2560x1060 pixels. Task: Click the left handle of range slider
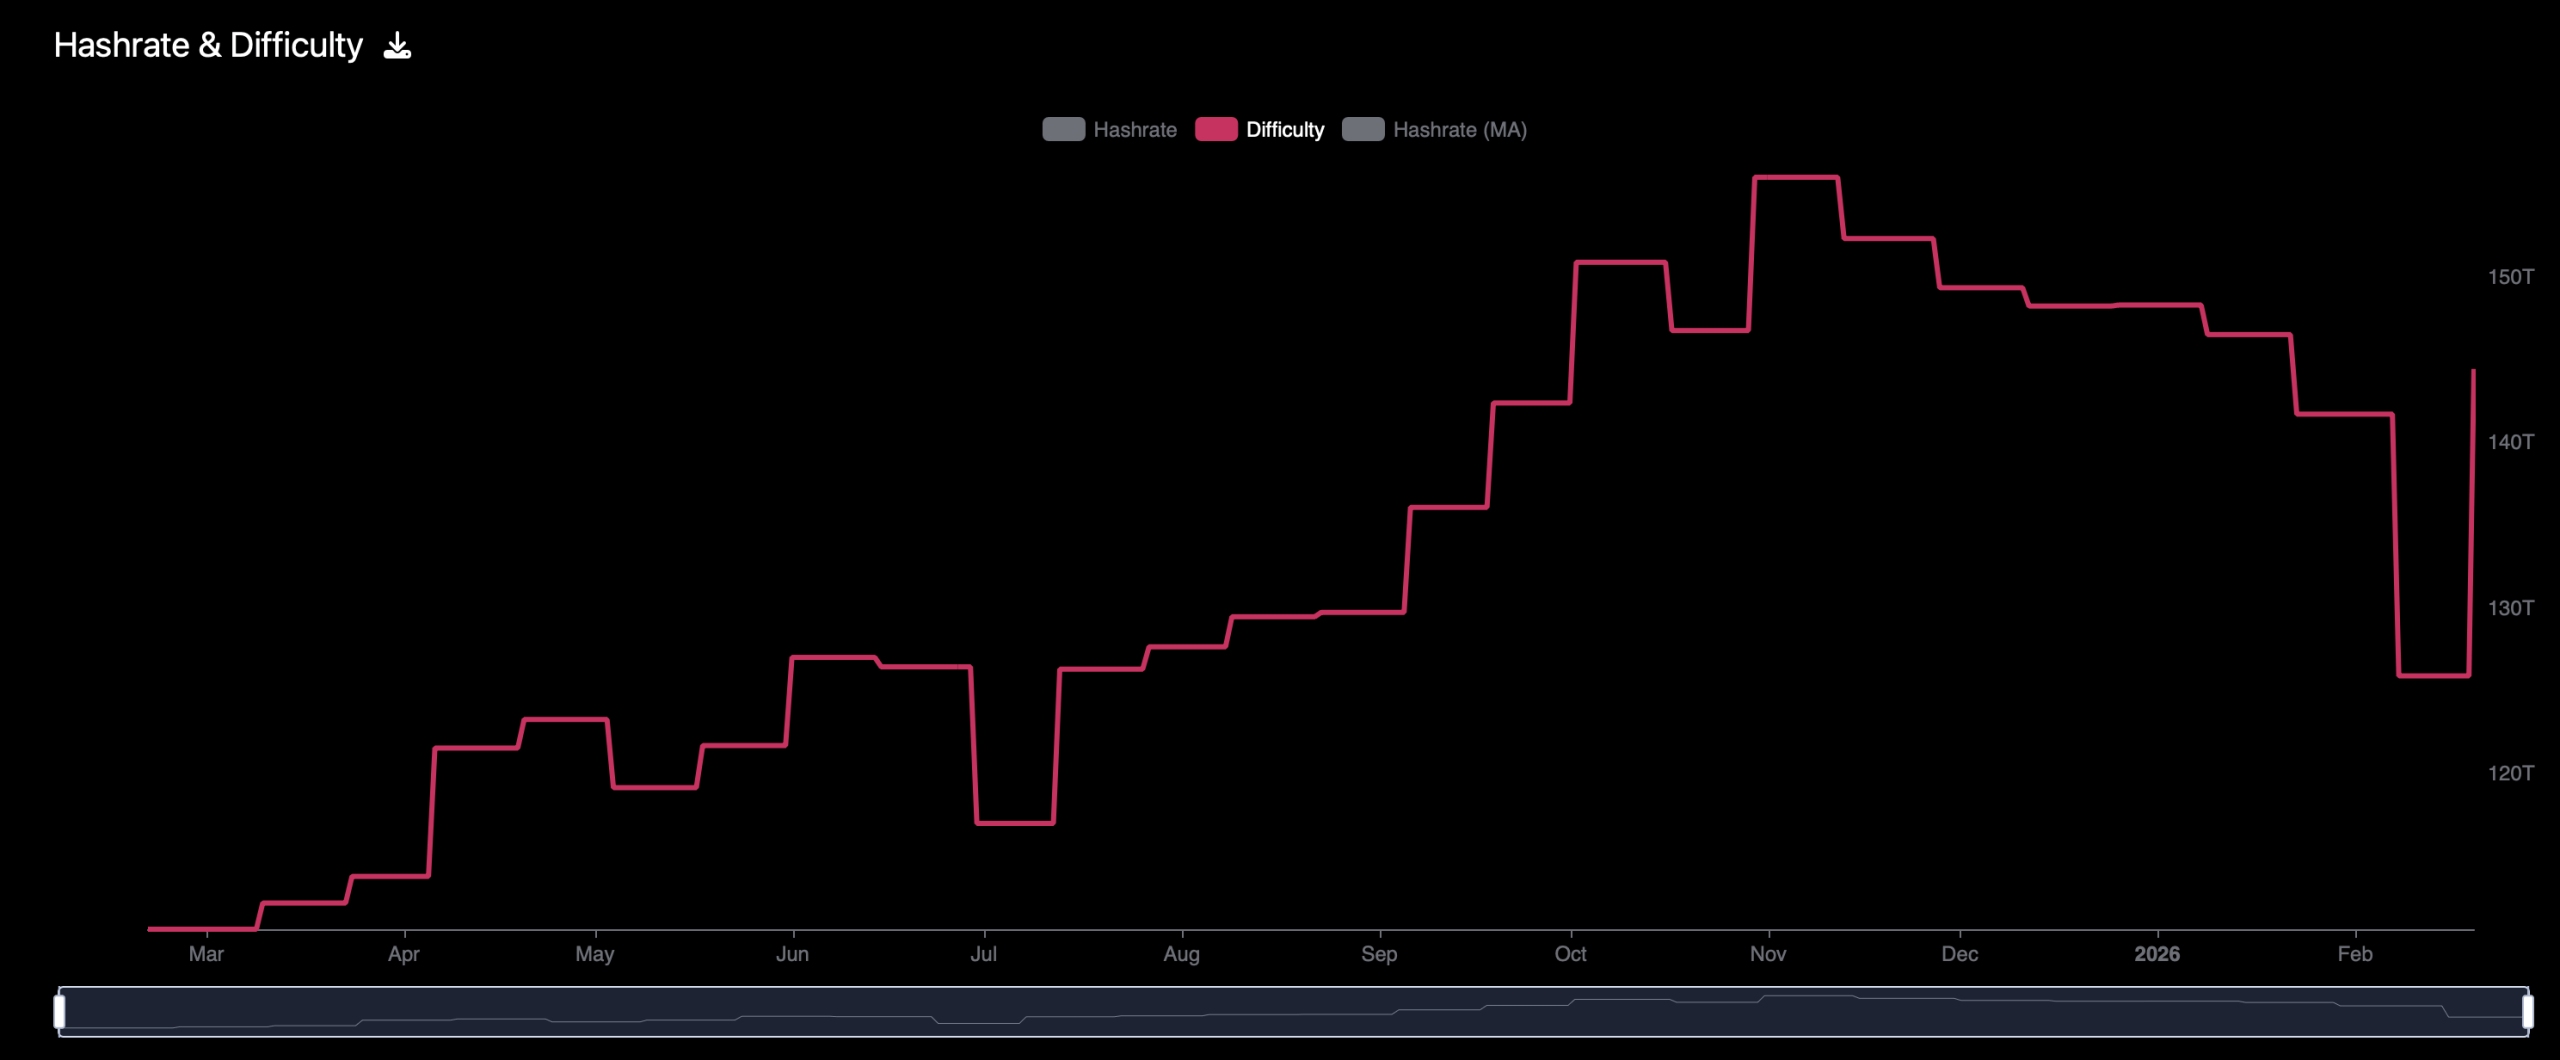coord(60,1011)
